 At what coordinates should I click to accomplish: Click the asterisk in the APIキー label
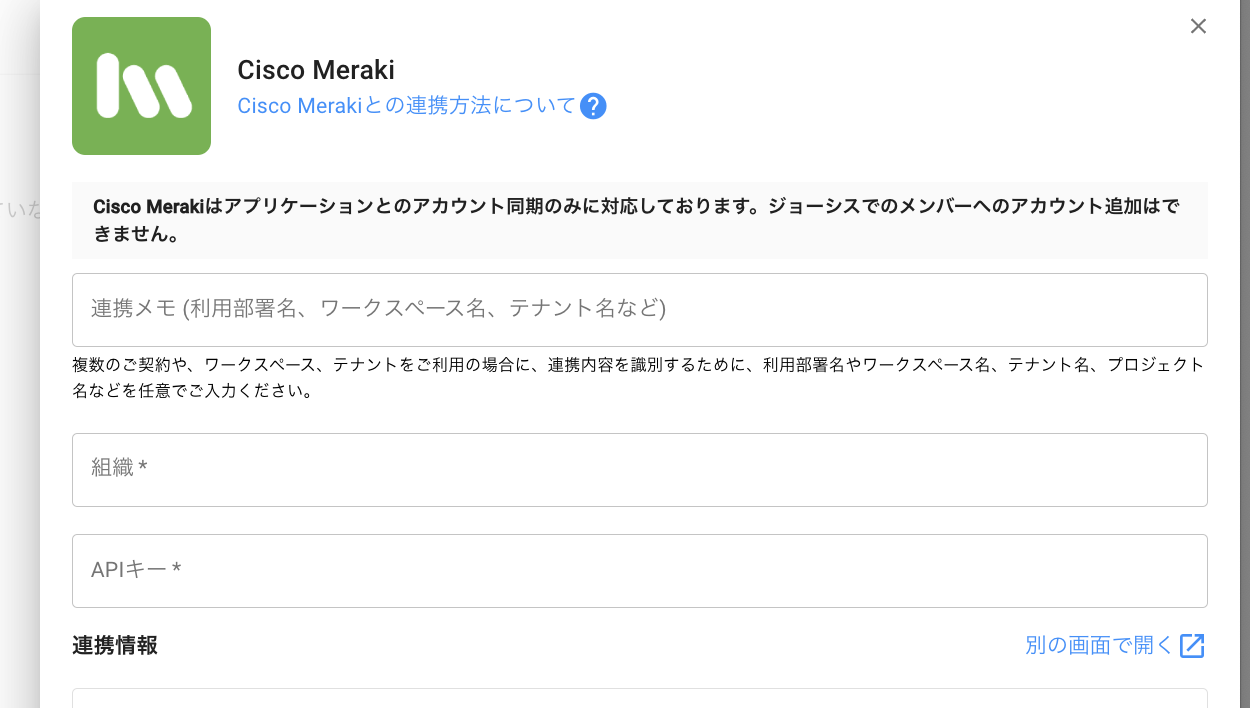pyautogui.click(x=177, y=570)
